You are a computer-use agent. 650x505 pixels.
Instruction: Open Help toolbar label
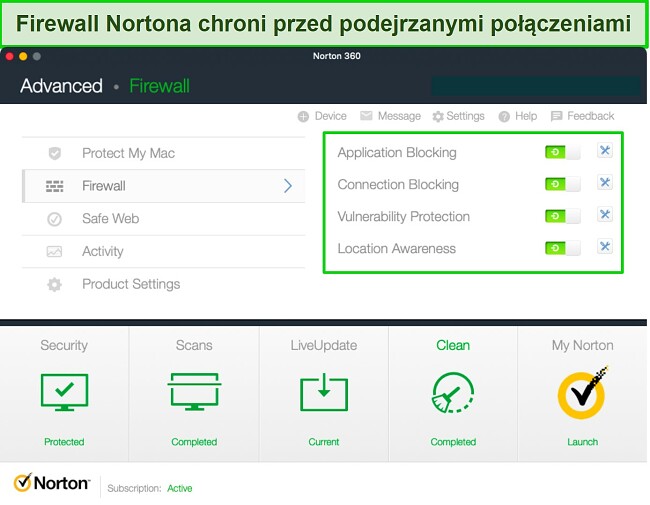pos(526,116)
